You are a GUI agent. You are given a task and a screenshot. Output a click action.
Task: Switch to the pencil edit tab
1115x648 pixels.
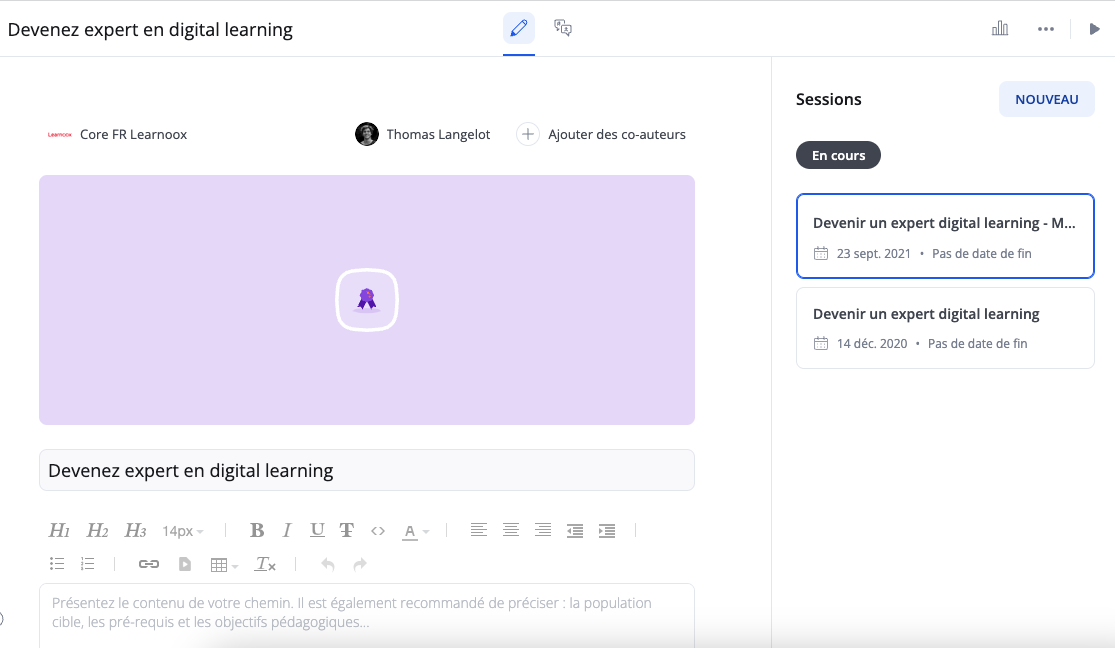[x=518, y=28]
